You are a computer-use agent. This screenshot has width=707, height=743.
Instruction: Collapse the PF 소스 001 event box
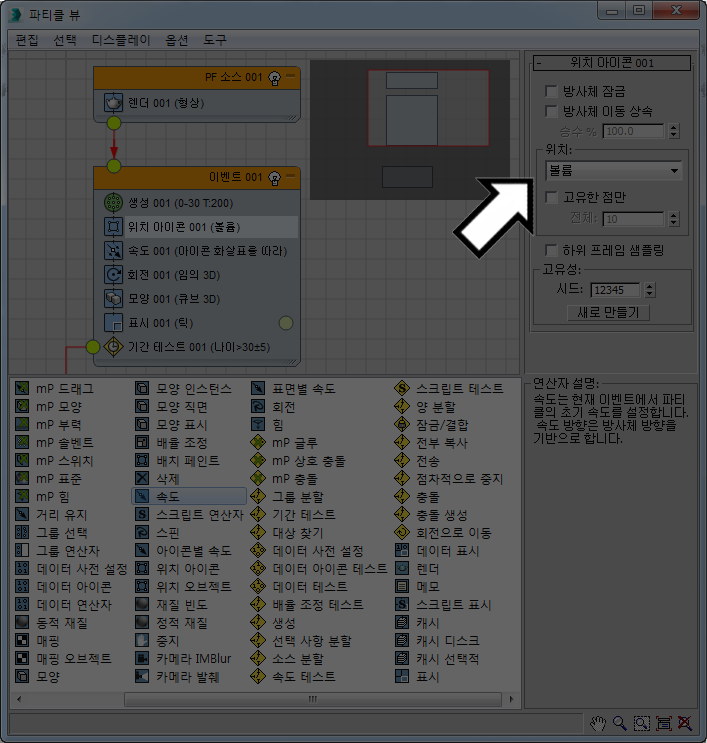(290, 76)
